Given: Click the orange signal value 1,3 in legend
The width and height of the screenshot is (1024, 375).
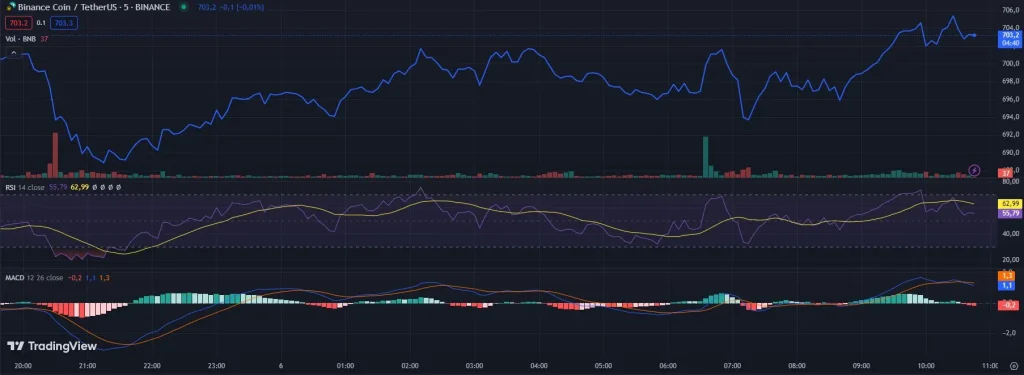Looking at the screenshot, I should 104,278.
